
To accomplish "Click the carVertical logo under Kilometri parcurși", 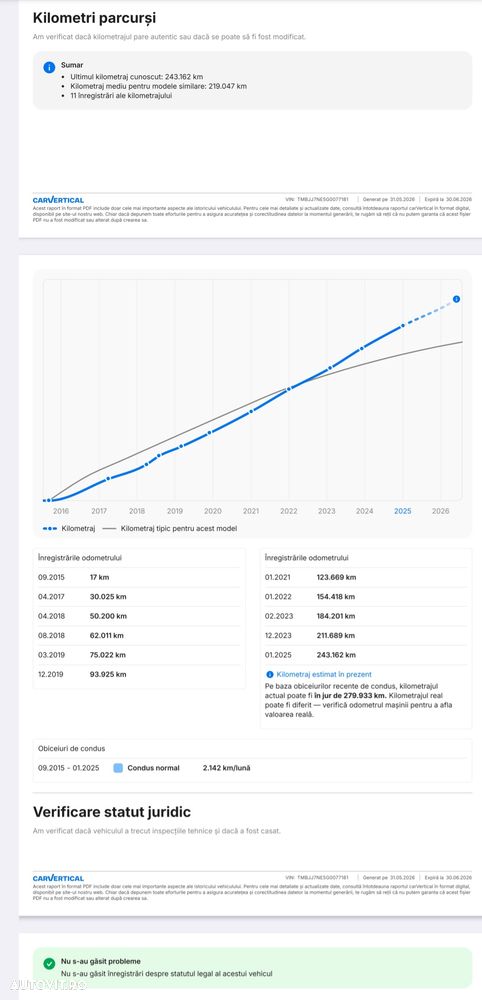I will coord(58,200).
